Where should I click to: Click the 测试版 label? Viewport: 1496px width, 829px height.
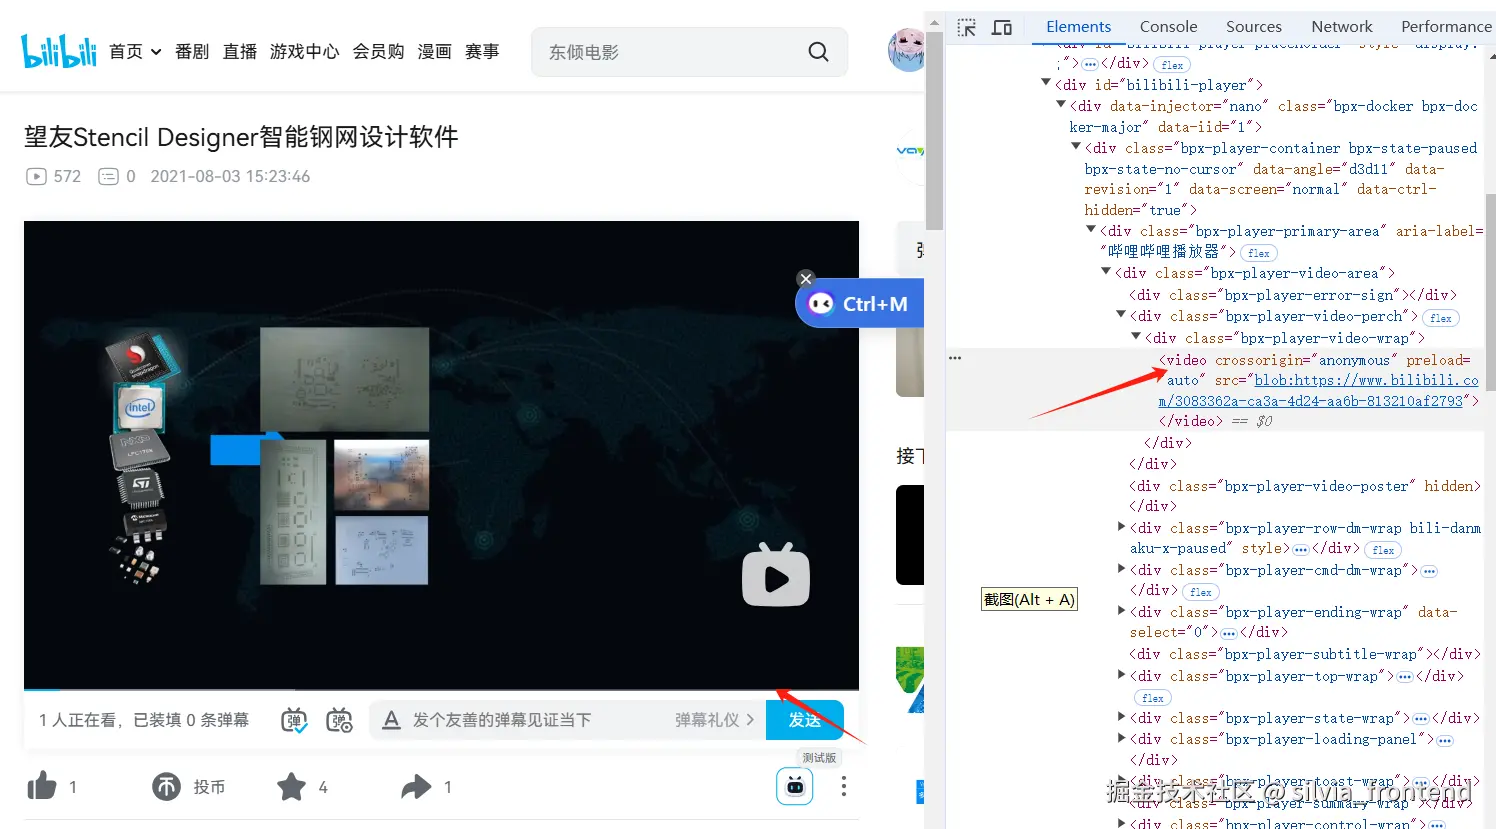point(819,757)
